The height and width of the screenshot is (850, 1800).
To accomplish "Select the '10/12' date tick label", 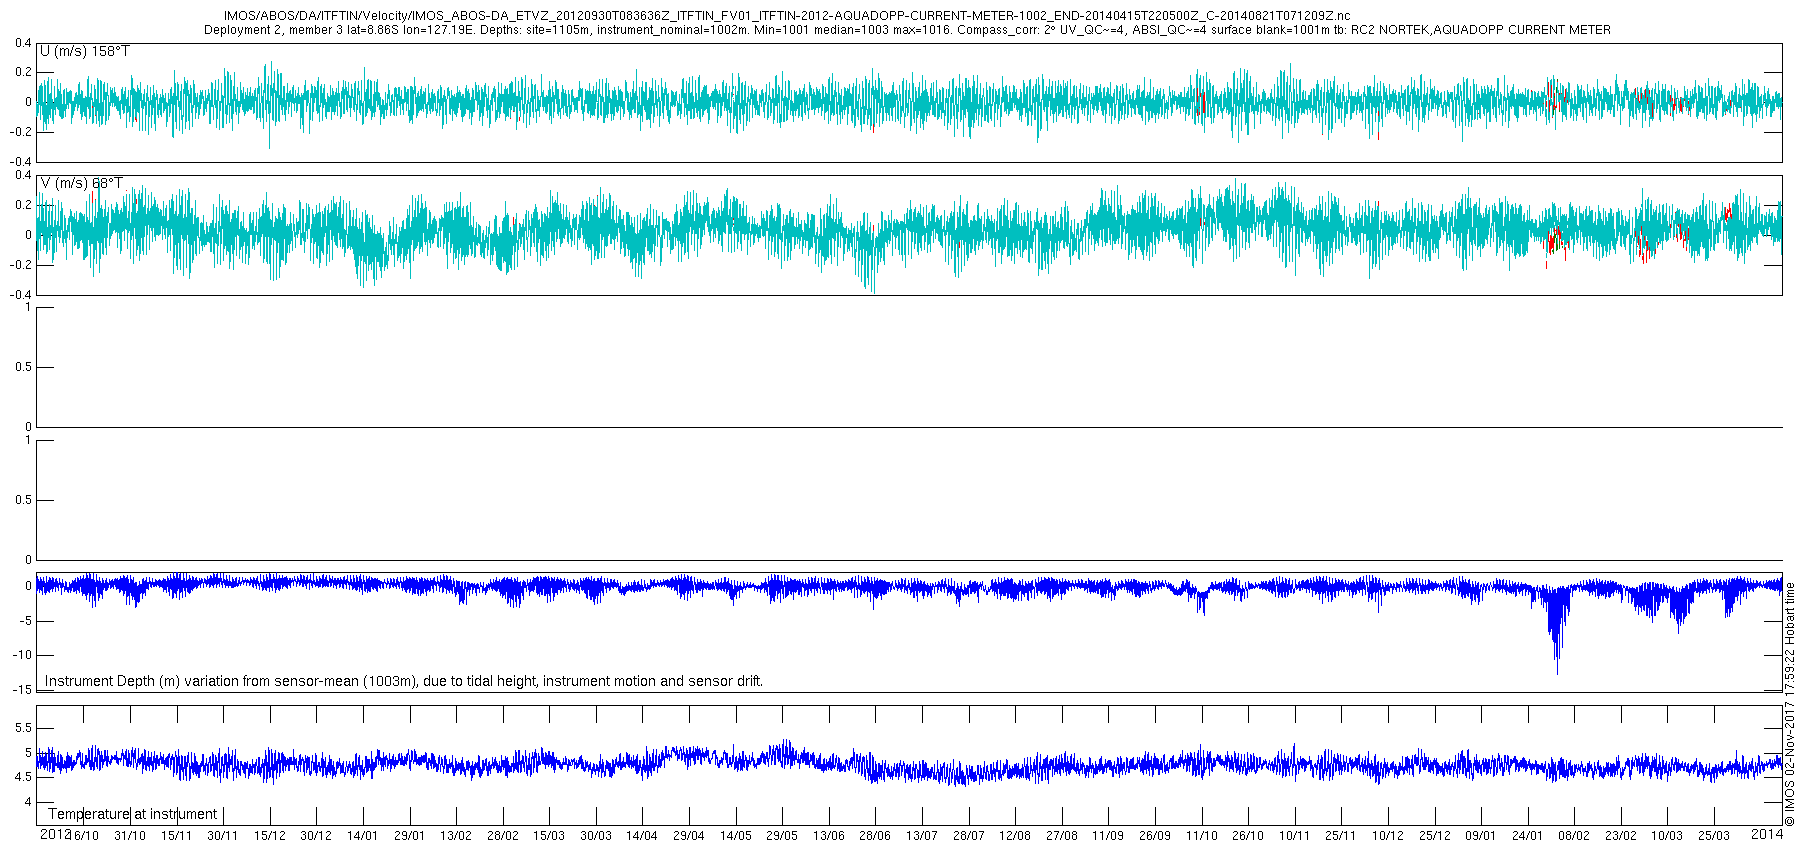I will click(1387, 836).
